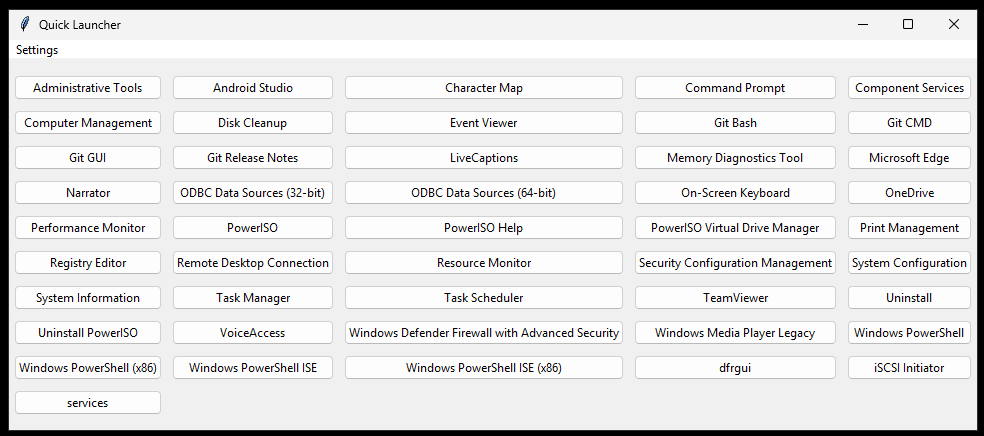Launch Android Studio
This screenshot has height=436, width=984.
[253, 88]
